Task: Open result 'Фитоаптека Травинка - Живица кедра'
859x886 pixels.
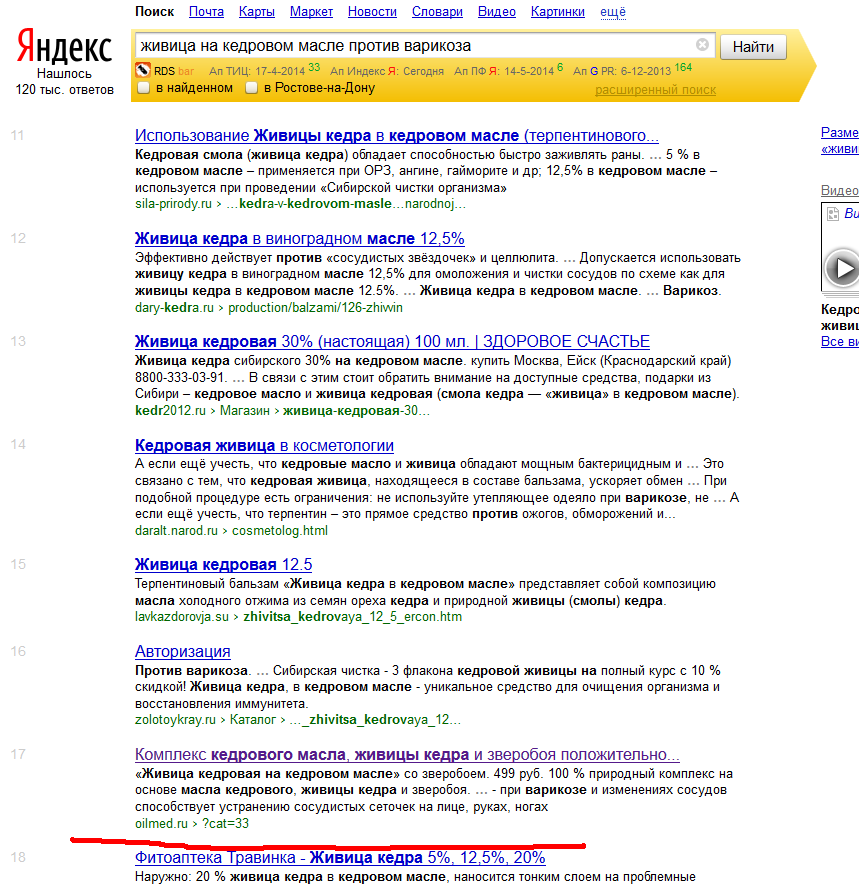Action: point(340,858)
